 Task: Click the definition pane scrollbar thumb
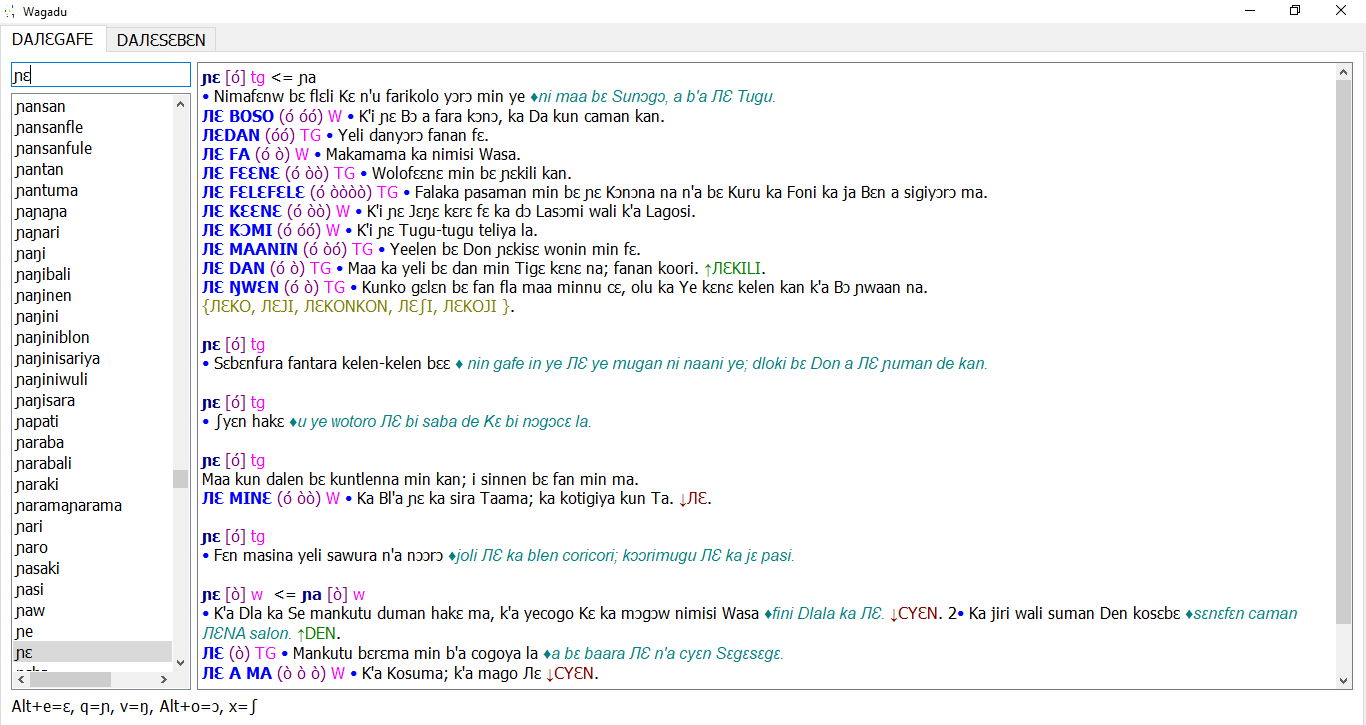point(1344,352)
